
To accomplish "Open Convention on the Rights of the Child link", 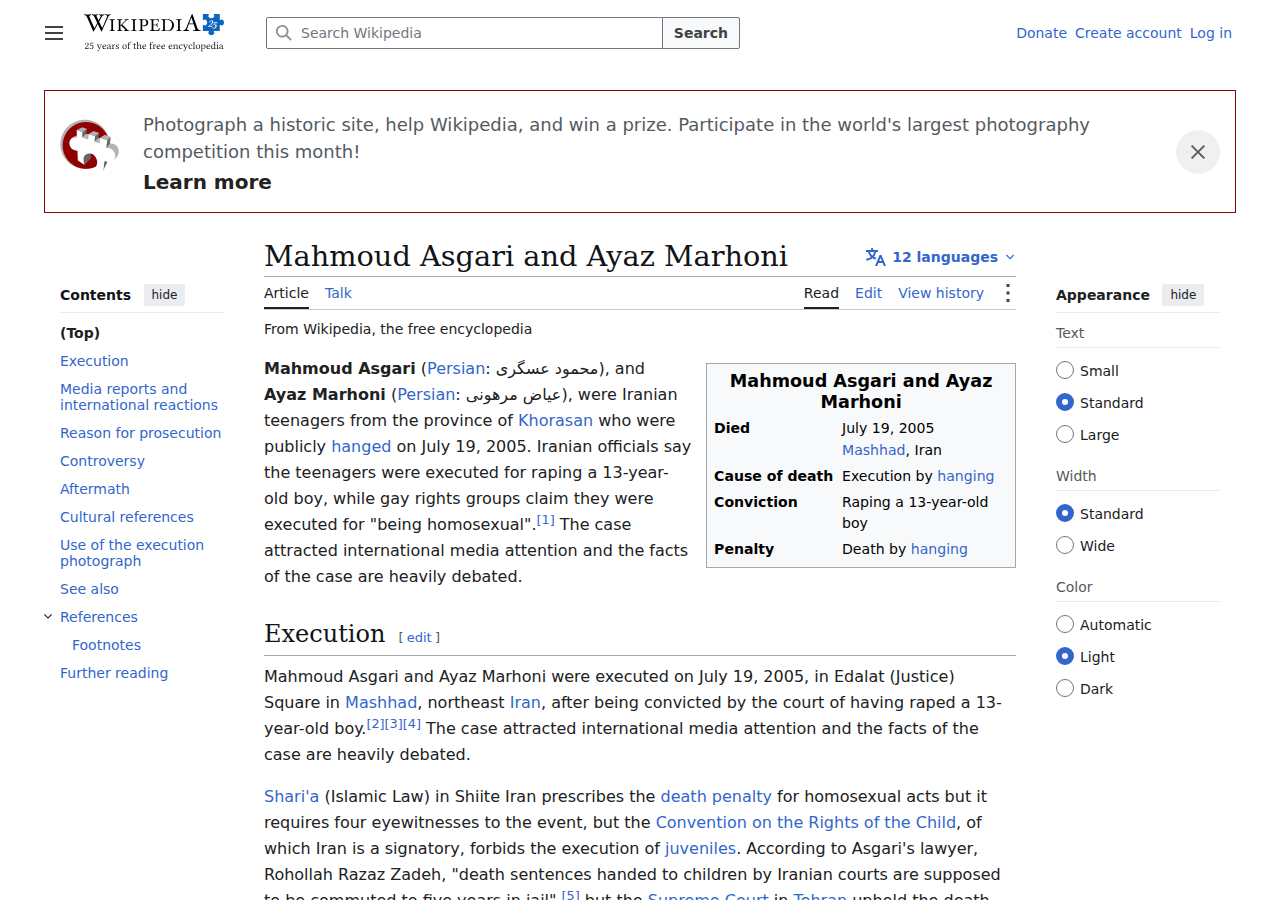I will point(806,822).
